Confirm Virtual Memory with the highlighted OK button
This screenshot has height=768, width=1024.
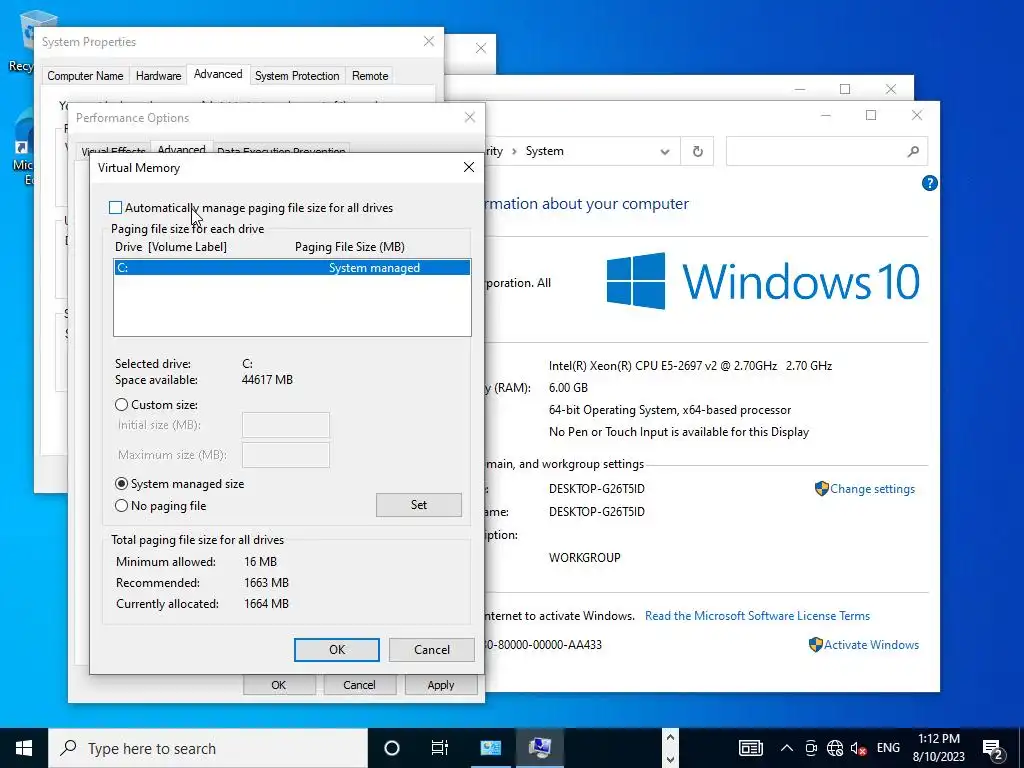336,650
